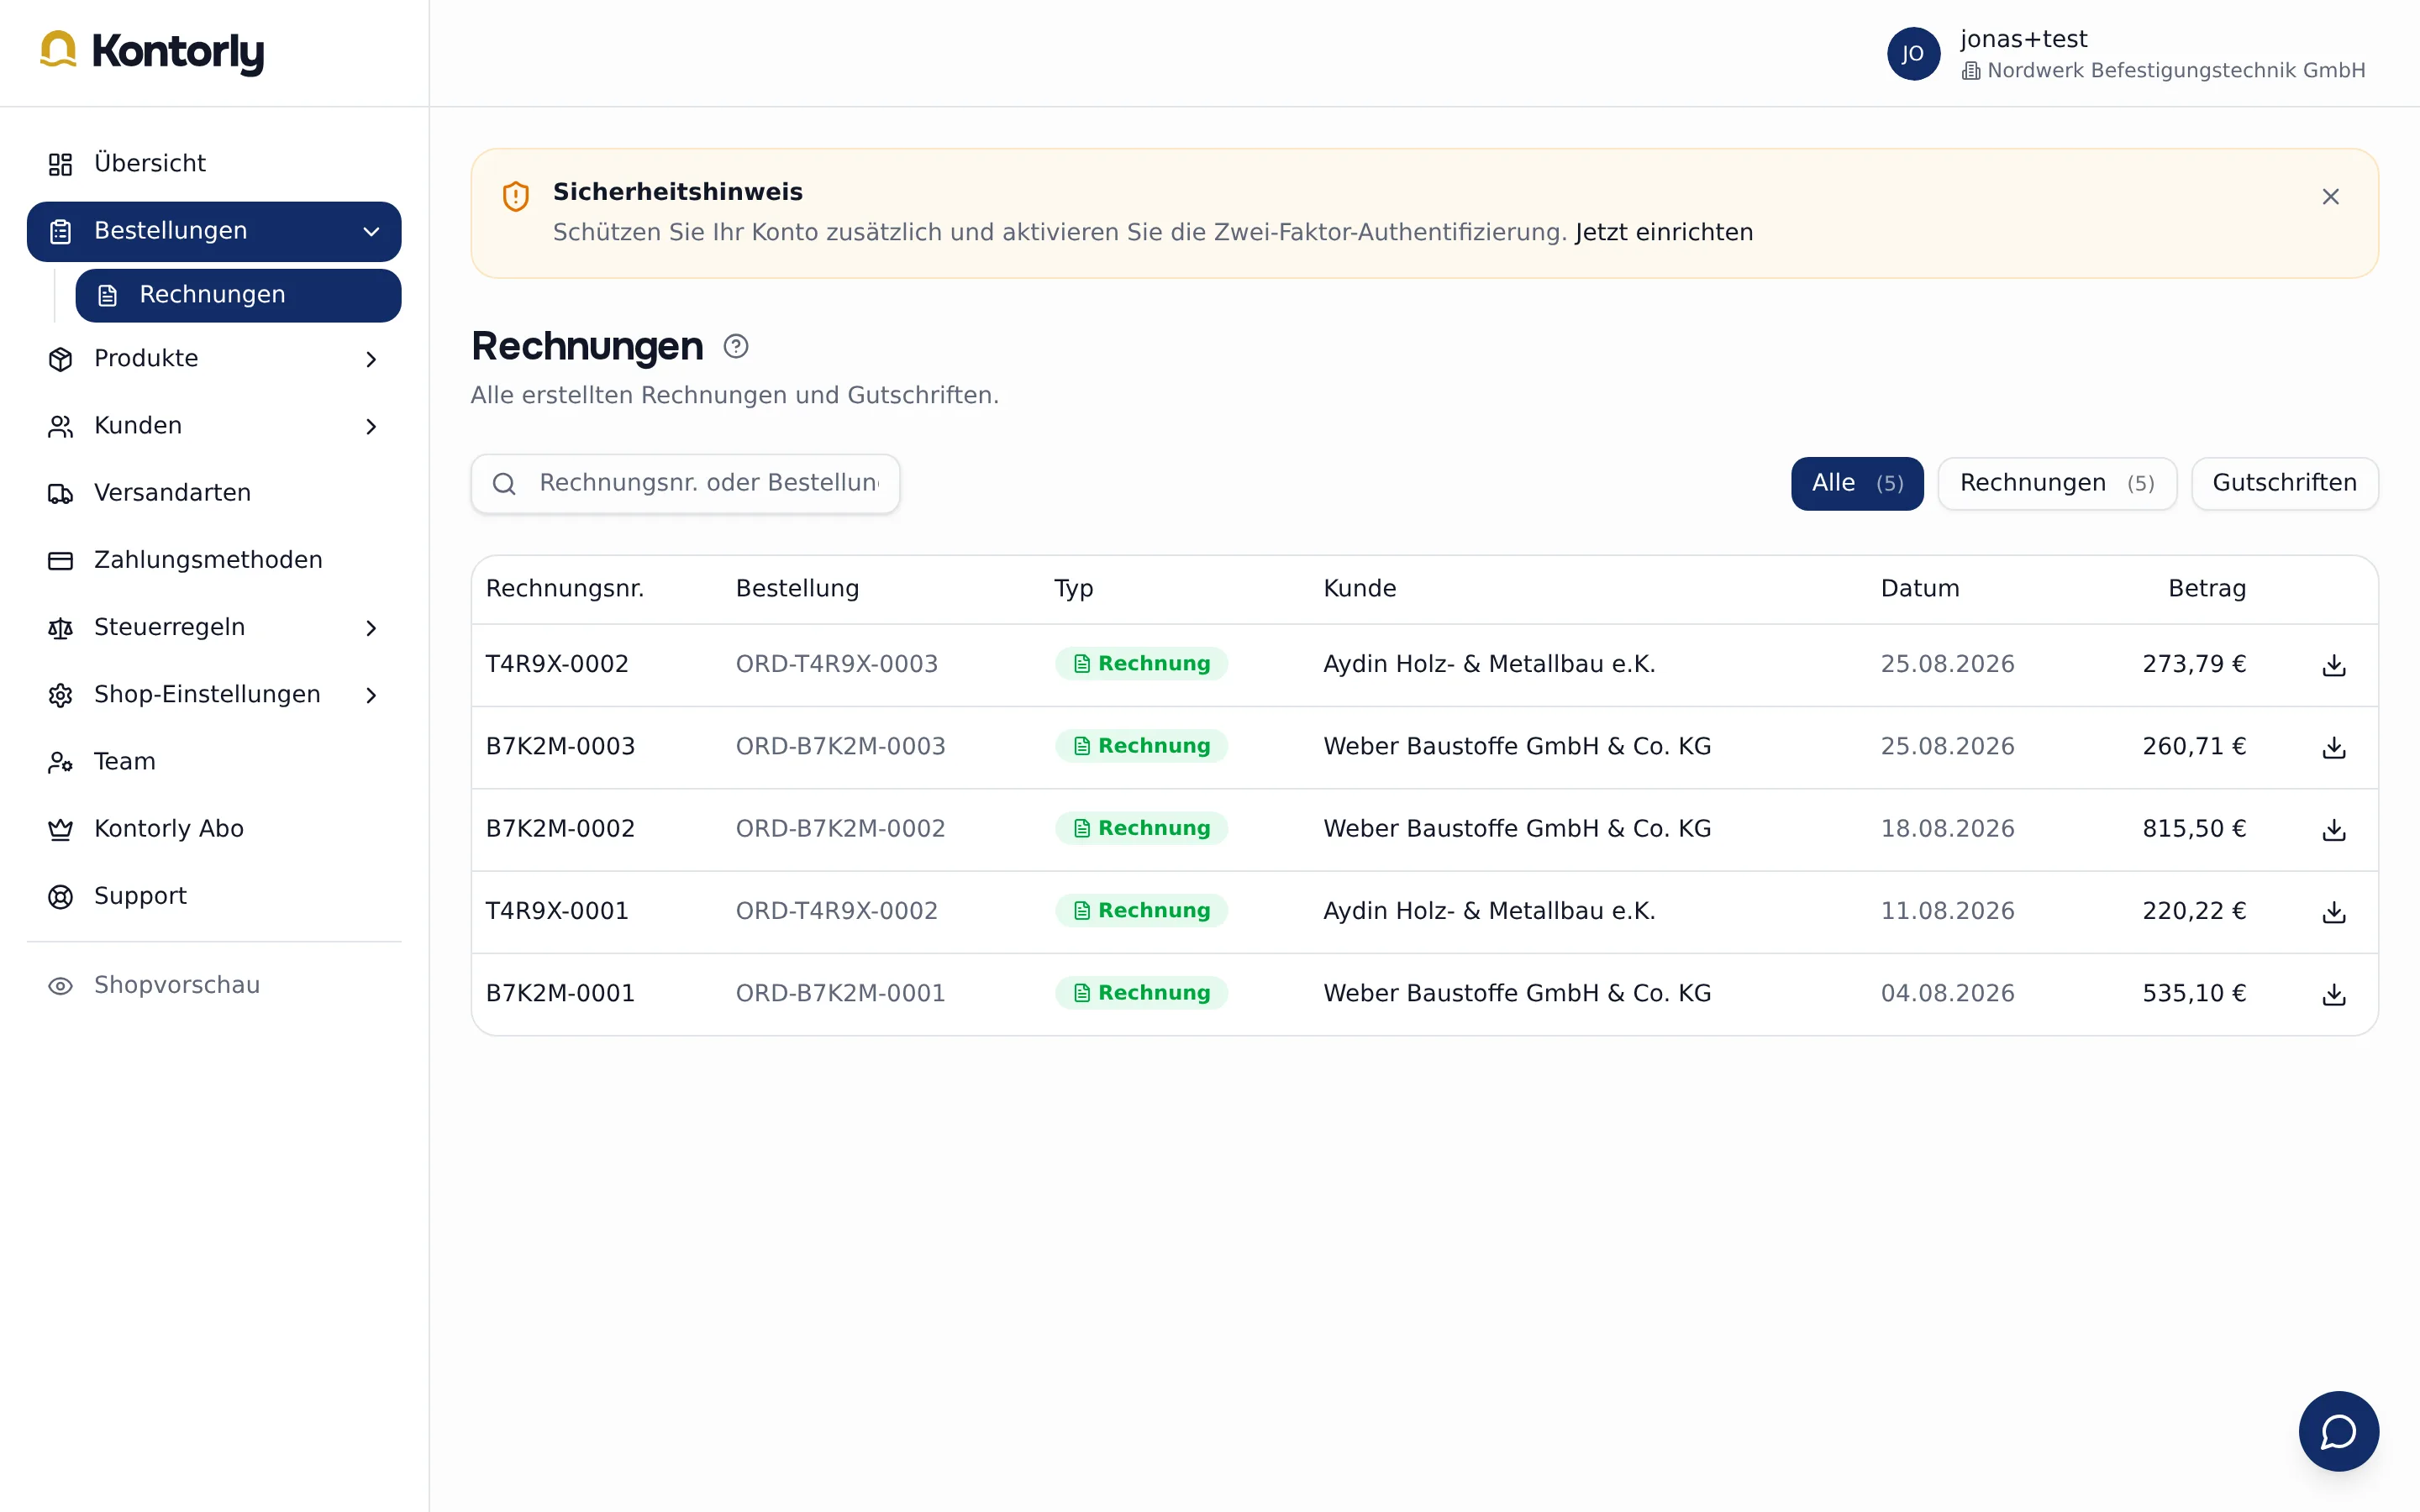This screenshot has height=1512, width=2420.
Task: Open the chat support bubble
Action: tap(2338, 1431)
